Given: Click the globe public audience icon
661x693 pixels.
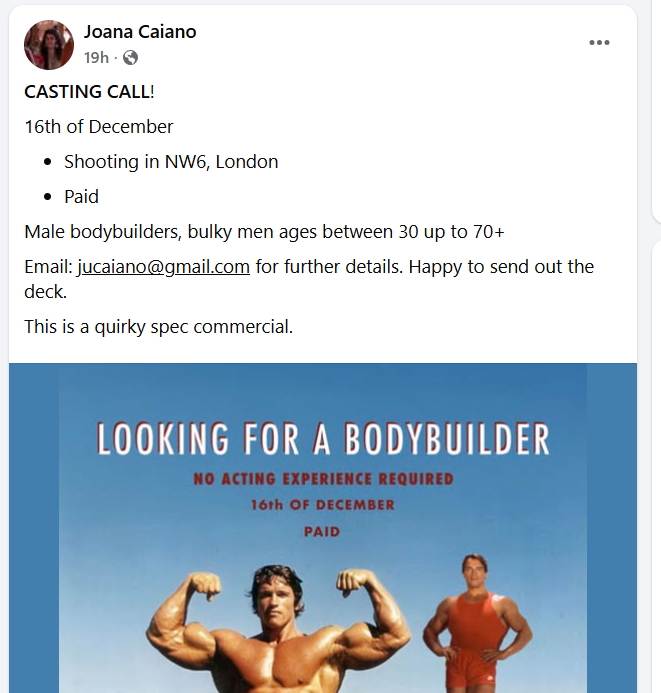Looking at the screenshot, I should (130, 58).
